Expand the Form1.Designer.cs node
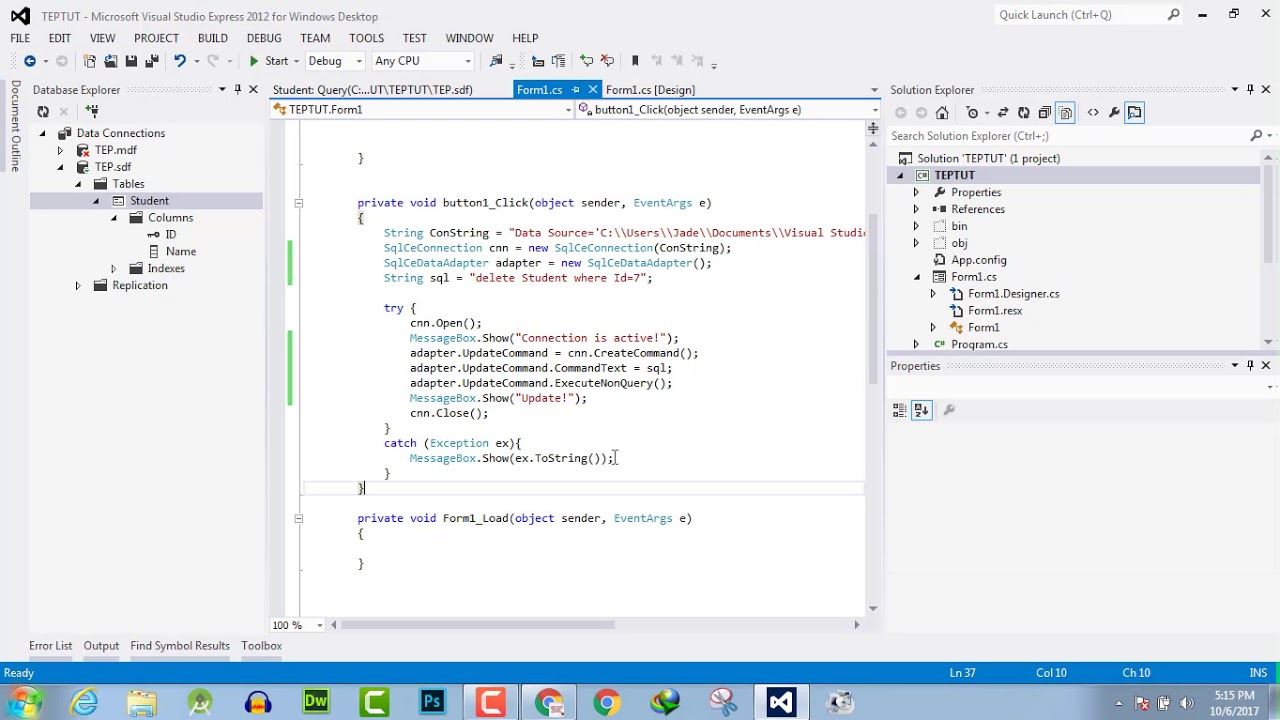The width and height of the screenshot is (1280, 720). pyautogui.click(x=933, y=294)
